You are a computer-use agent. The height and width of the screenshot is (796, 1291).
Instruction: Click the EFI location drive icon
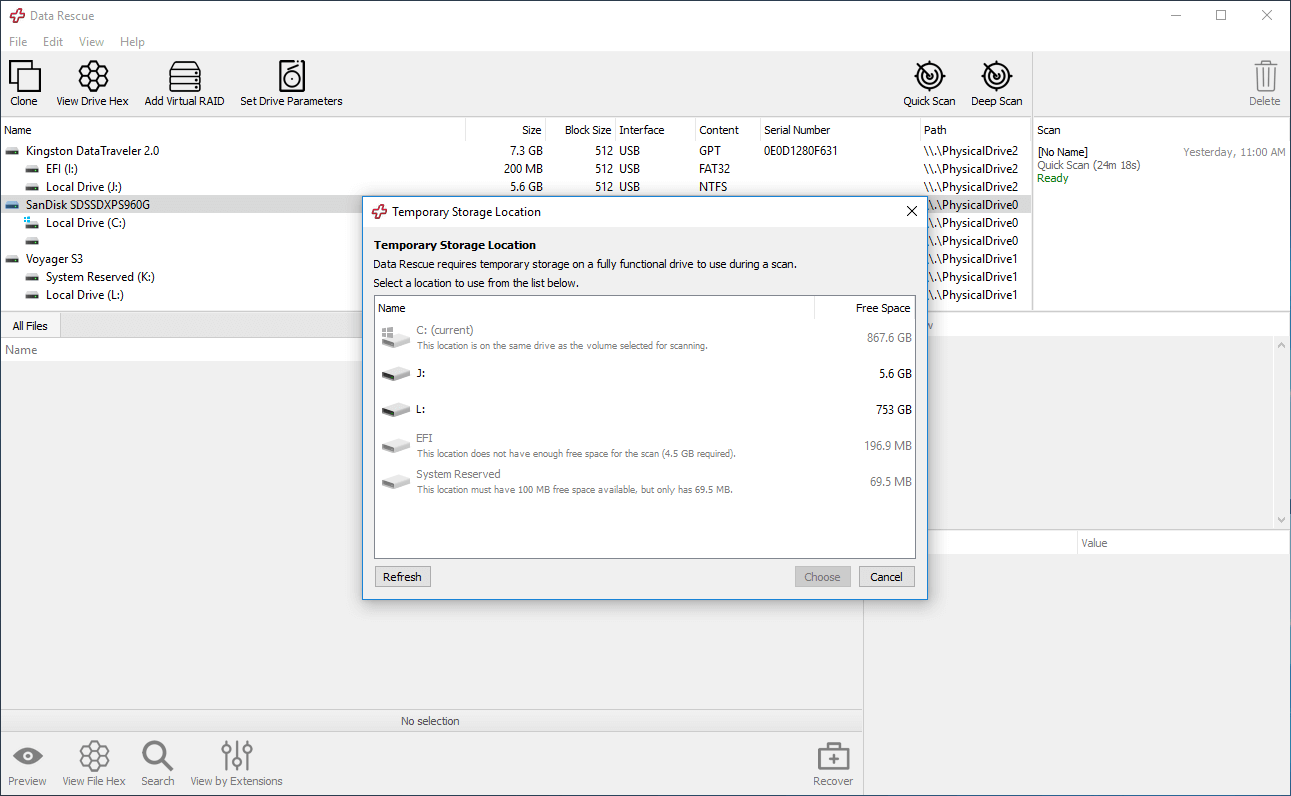[396, 446]
